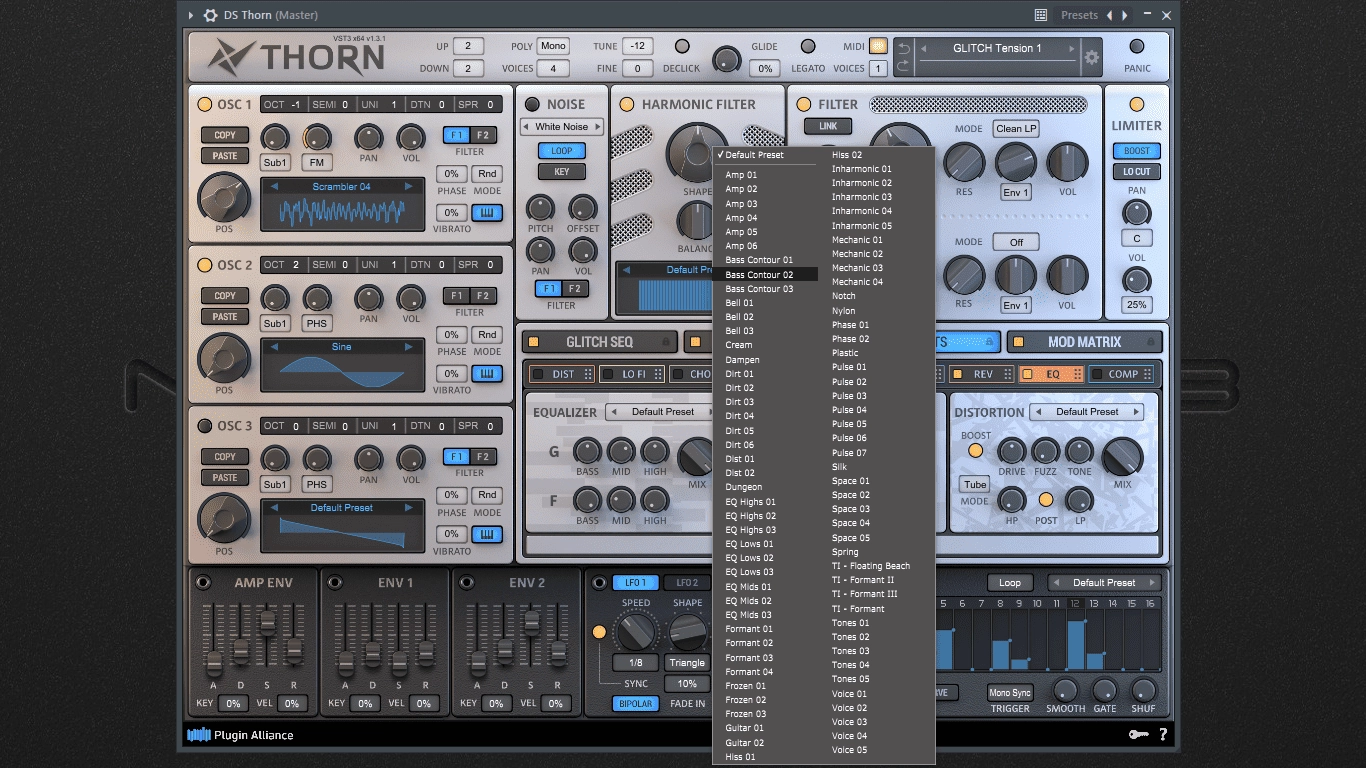Click the Limiter LO CUT button
1366x768 pixels.
point(1136,171)
